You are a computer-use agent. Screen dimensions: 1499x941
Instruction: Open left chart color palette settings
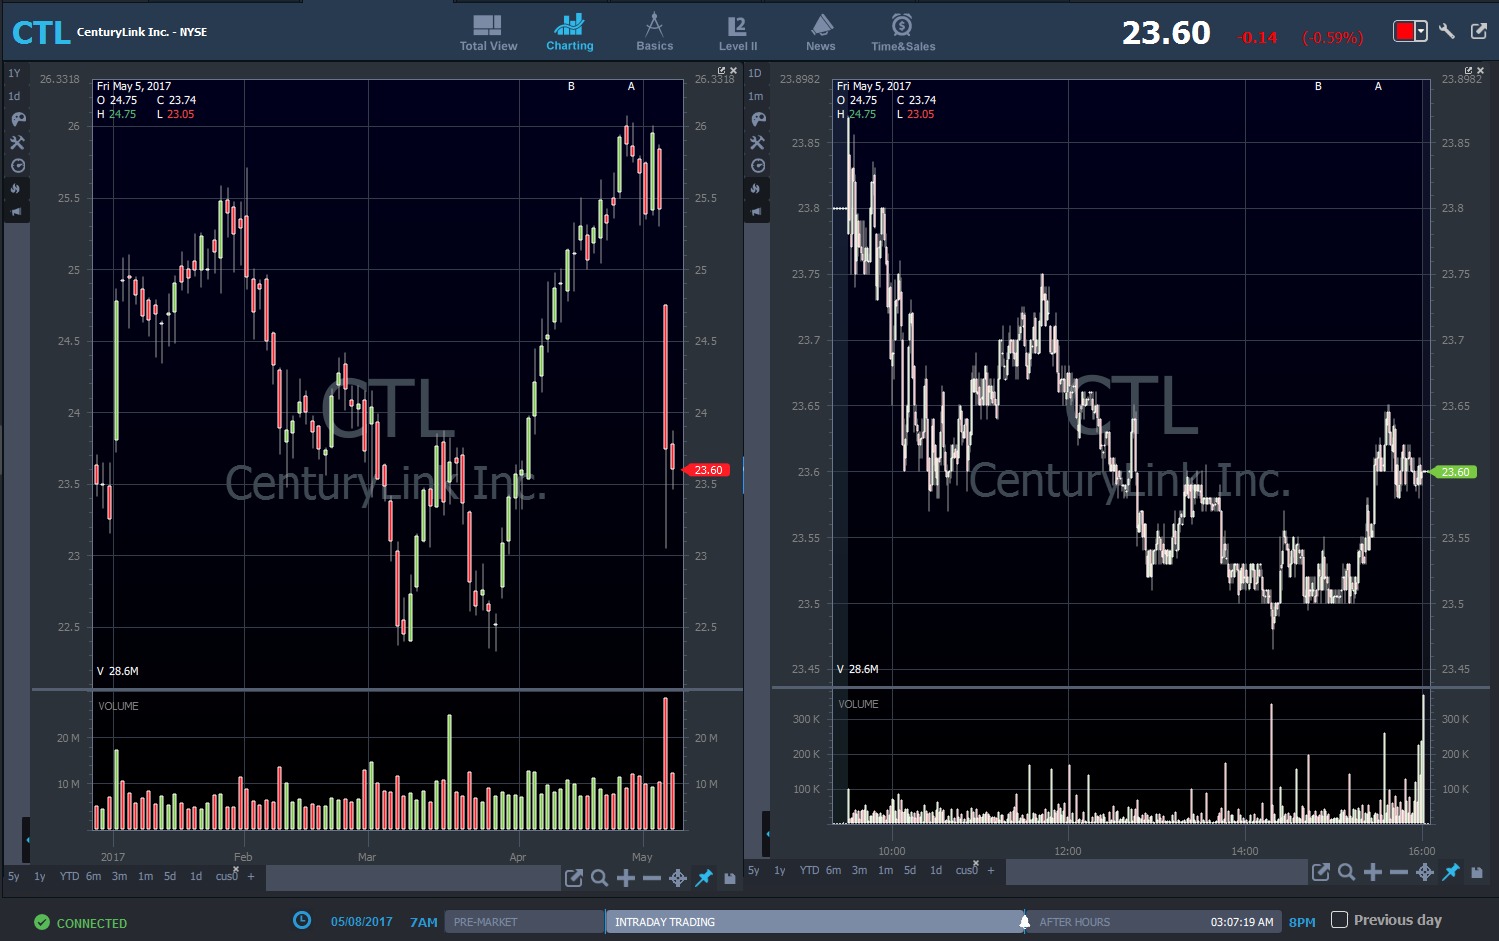tap(17, 119)
